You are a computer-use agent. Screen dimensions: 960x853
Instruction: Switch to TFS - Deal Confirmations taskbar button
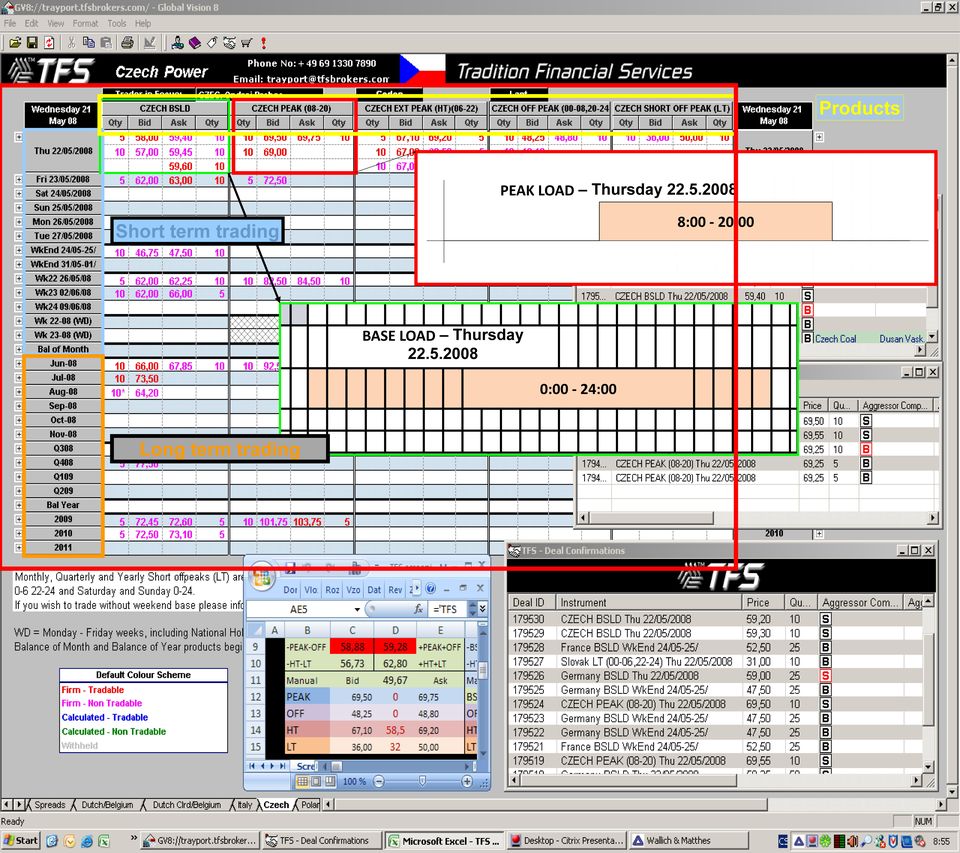pyautogui.click(x=322, y=841)
